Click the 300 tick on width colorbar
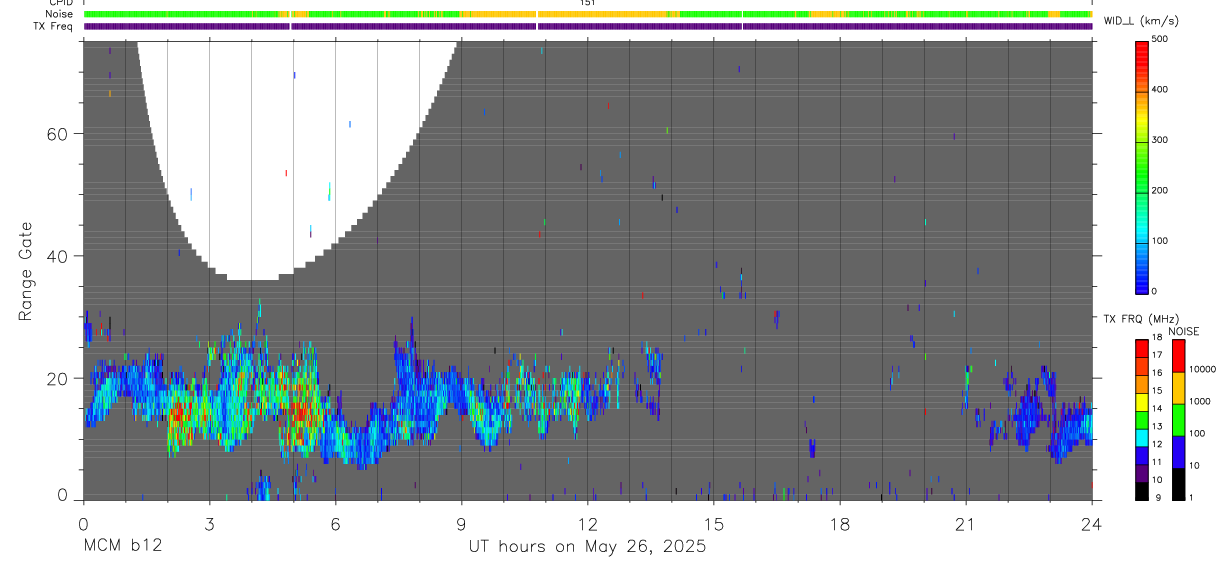1228x567 pixels. click(1160, 140)
